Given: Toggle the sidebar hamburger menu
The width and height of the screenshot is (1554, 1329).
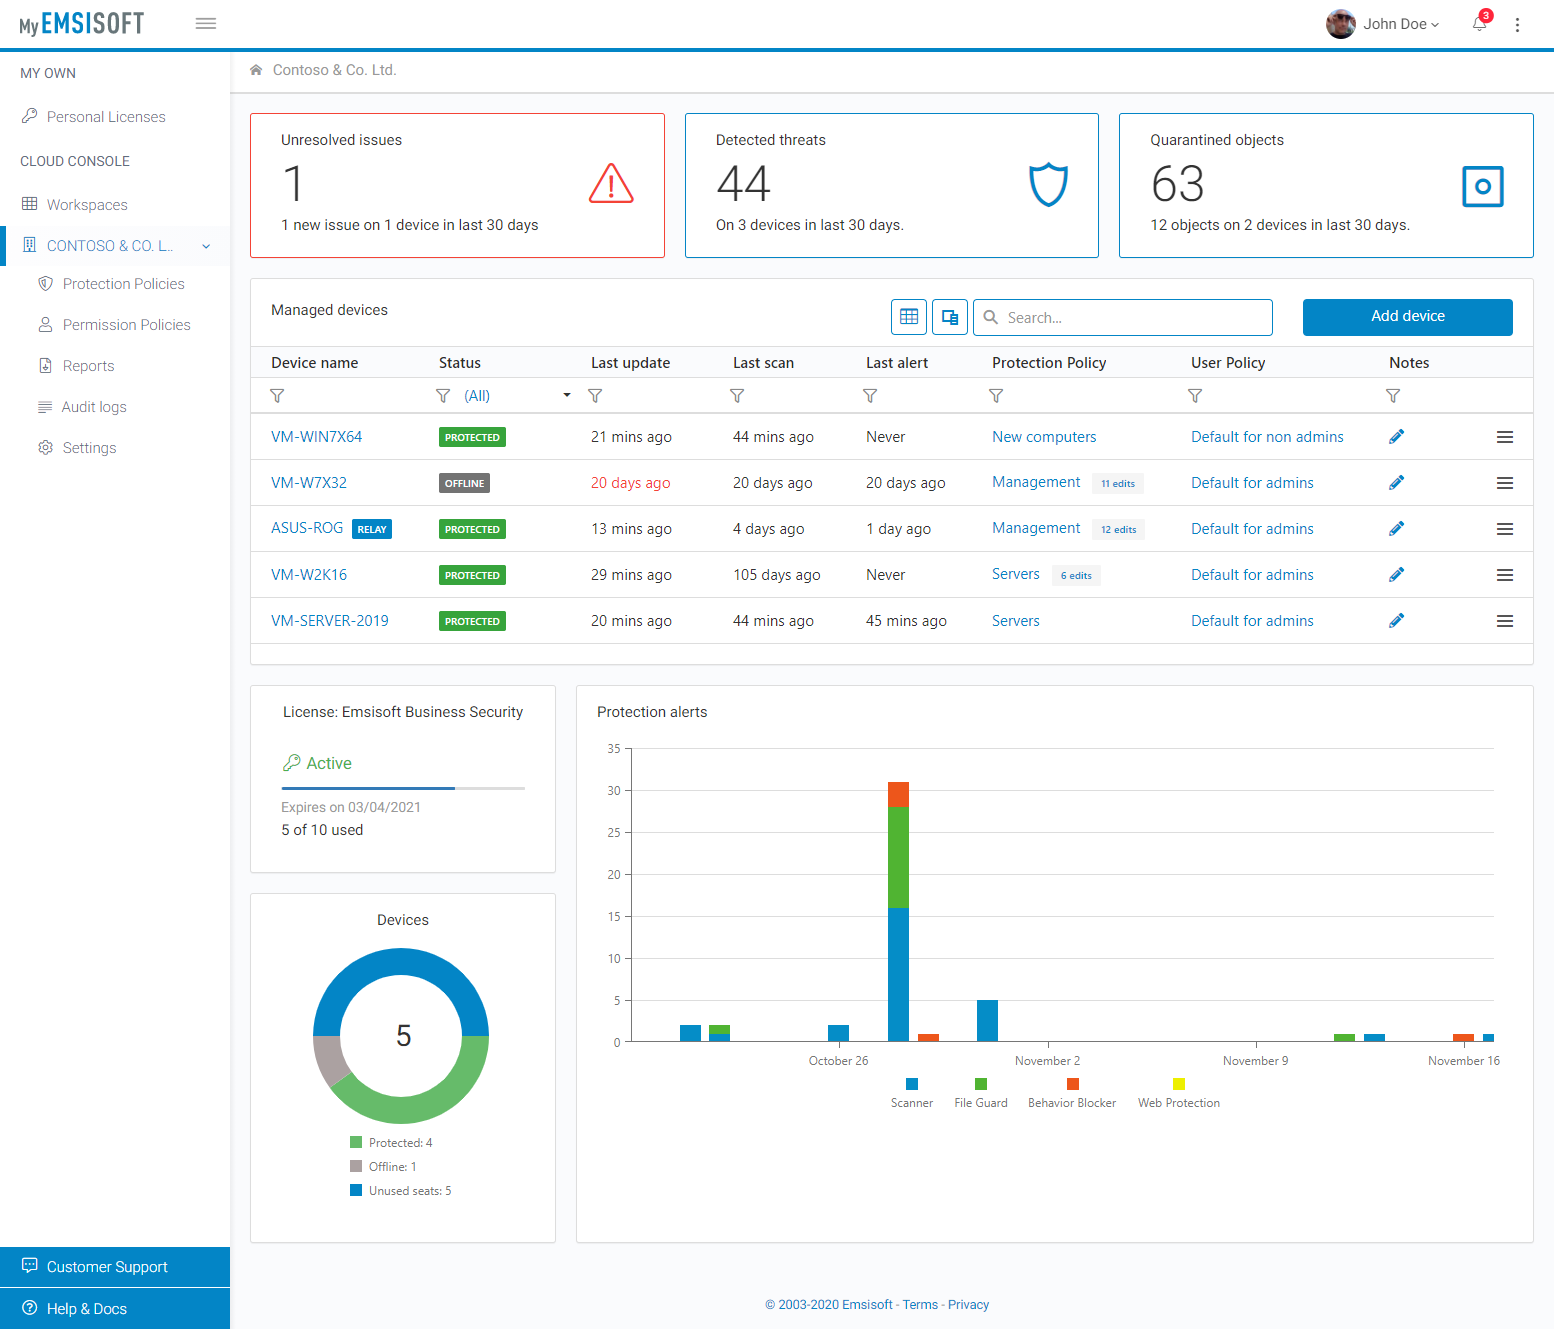Looking at the screenshot, I should [206, 24].
